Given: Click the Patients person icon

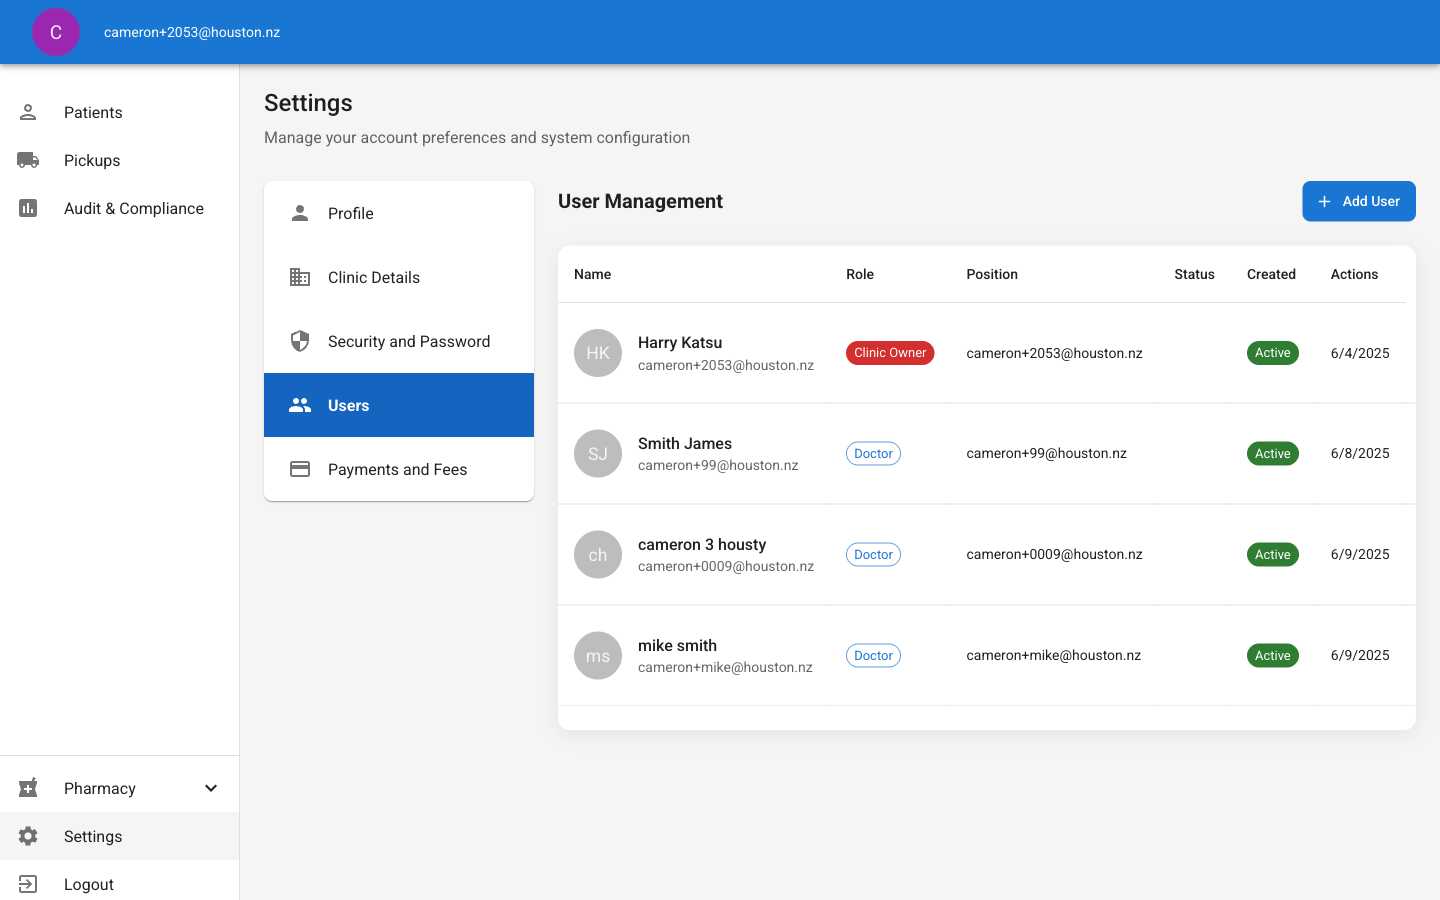Looking at the screenshot, I should (28, 112).
